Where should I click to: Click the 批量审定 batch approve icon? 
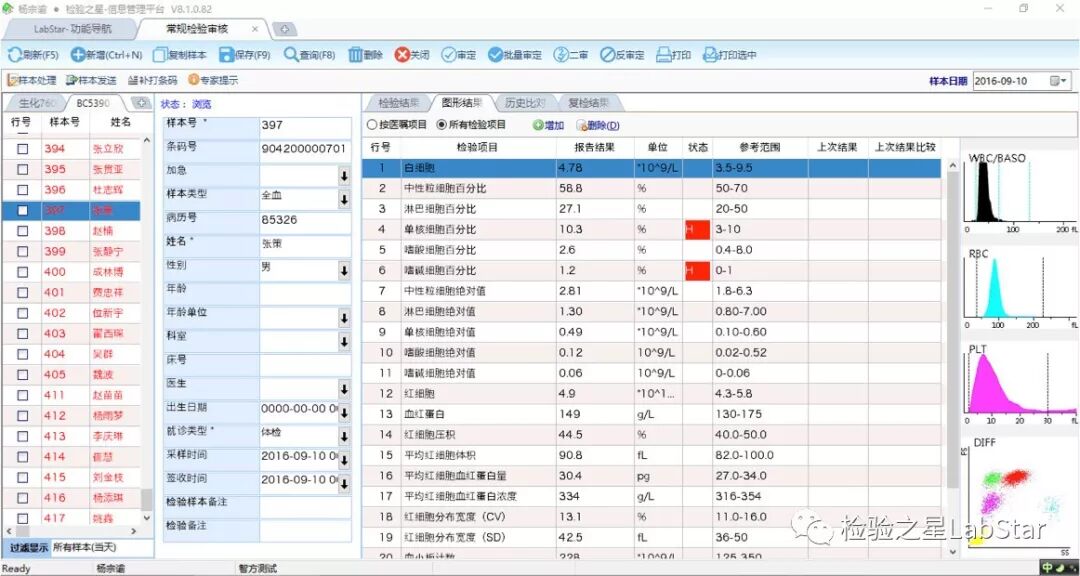(x=495, y=55)
